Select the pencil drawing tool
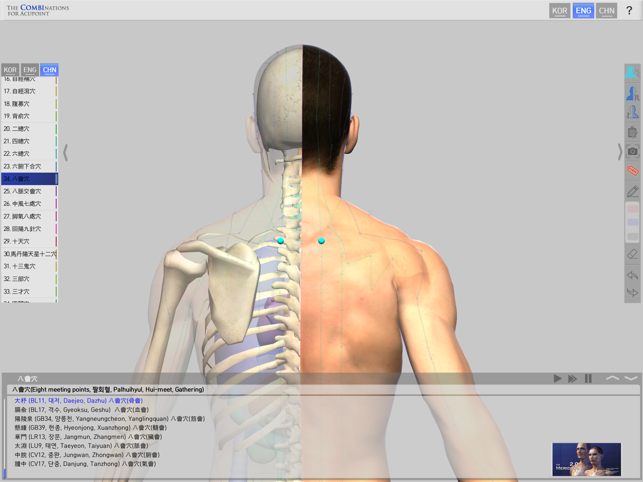This screenshot has height=482, width=643. (x=632, y=191)
